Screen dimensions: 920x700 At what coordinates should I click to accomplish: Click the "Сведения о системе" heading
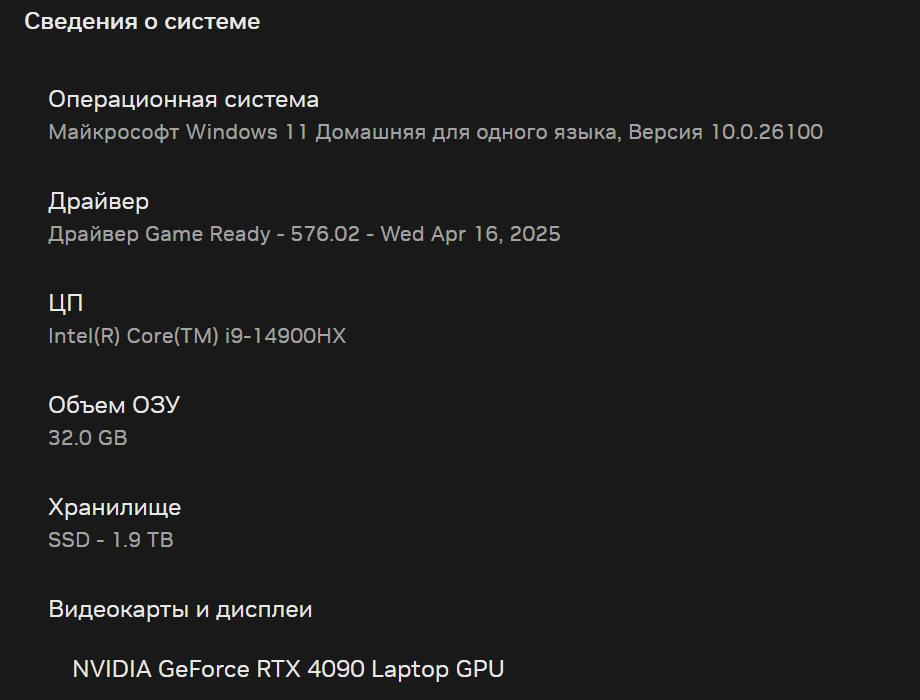coord(142,22)
